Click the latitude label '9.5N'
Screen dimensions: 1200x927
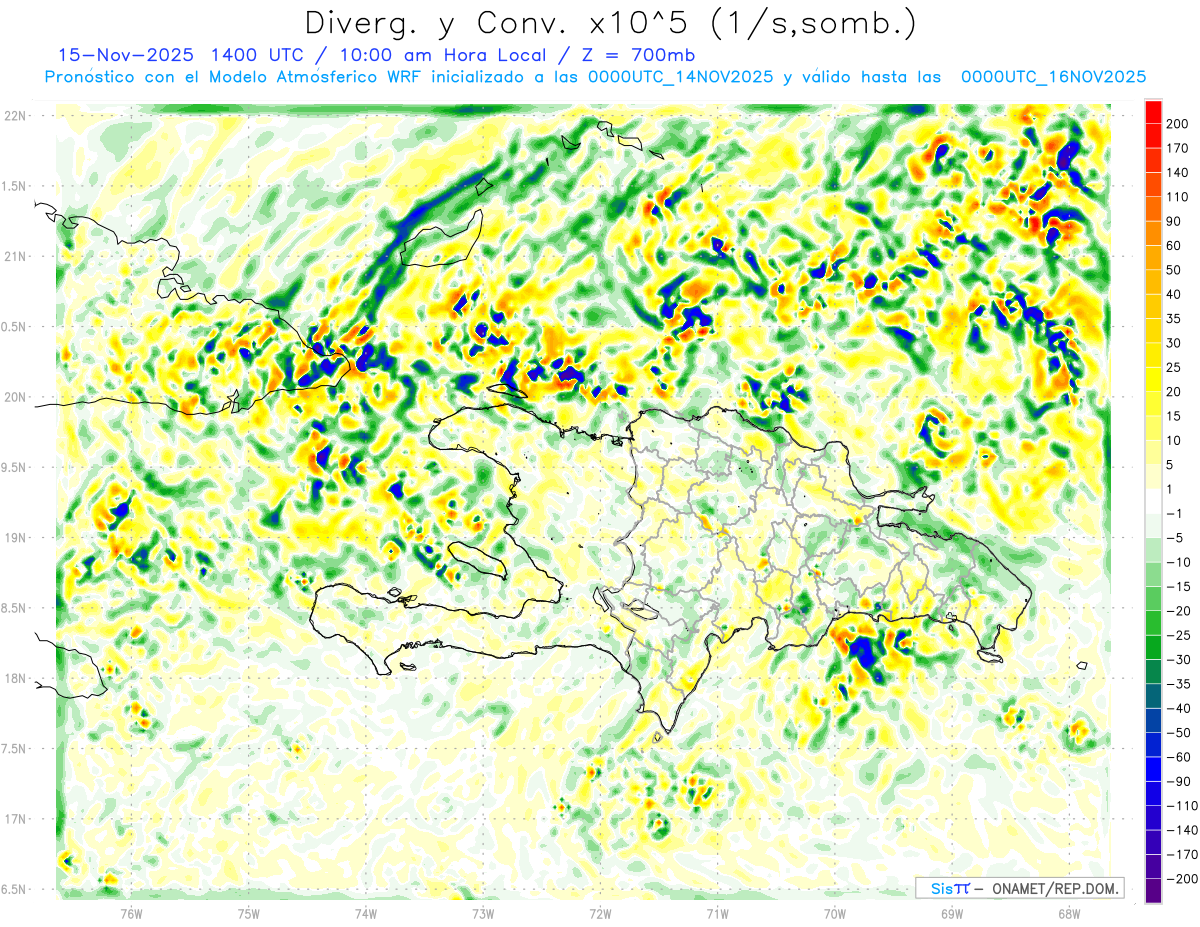(x=14, y=467)
